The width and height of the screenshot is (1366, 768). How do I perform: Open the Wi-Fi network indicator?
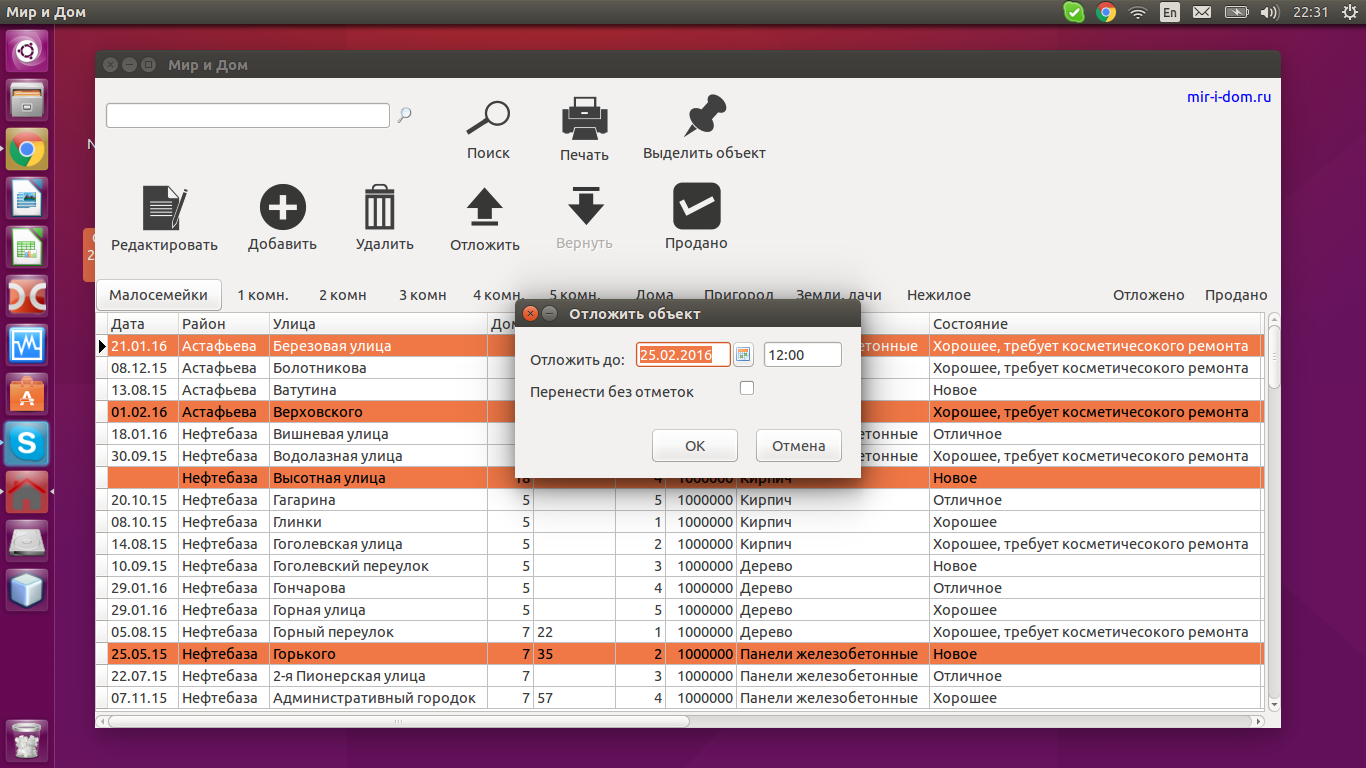[x=1137, y=12]
